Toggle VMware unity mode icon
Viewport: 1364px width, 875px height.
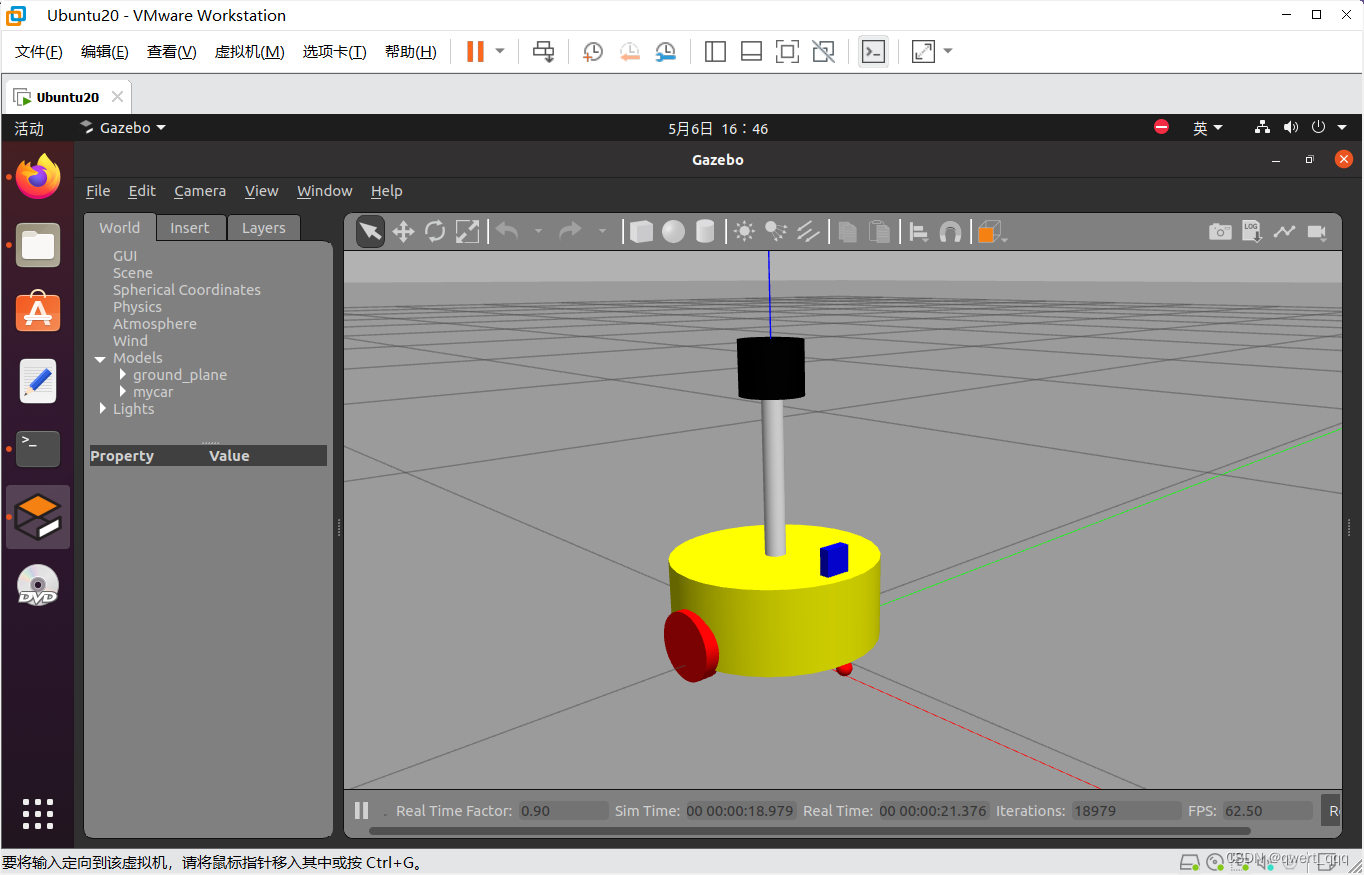(x=823, y=51)
